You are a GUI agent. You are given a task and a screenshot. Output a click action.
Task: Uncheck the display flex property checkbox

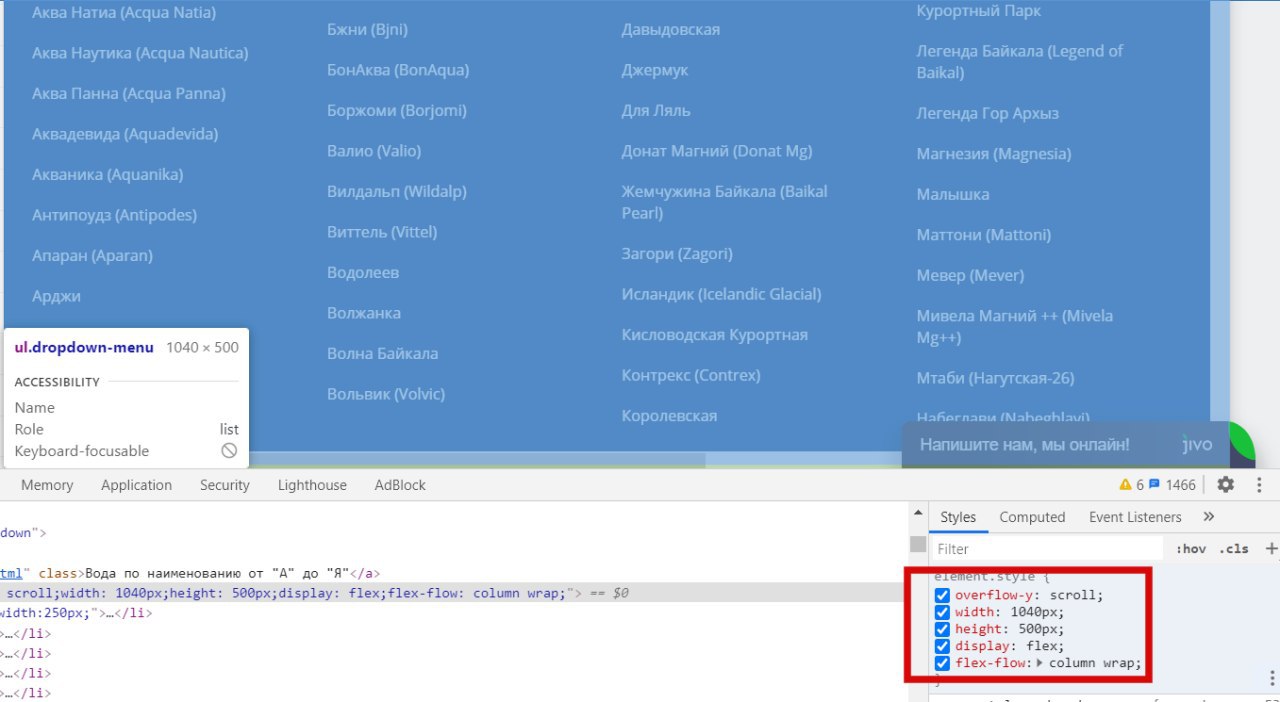point(942,646)
